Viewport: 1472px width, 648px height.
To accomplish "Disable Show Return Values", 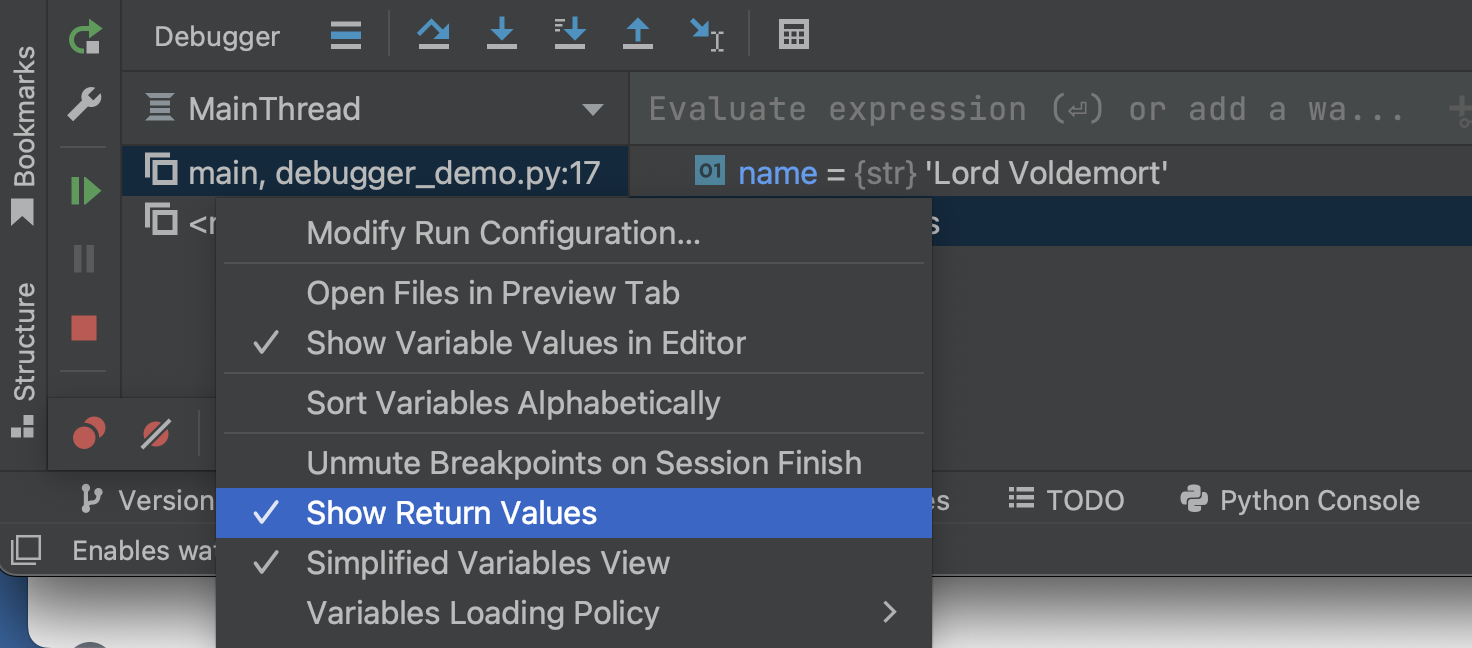I will click(x=451, y=512).
